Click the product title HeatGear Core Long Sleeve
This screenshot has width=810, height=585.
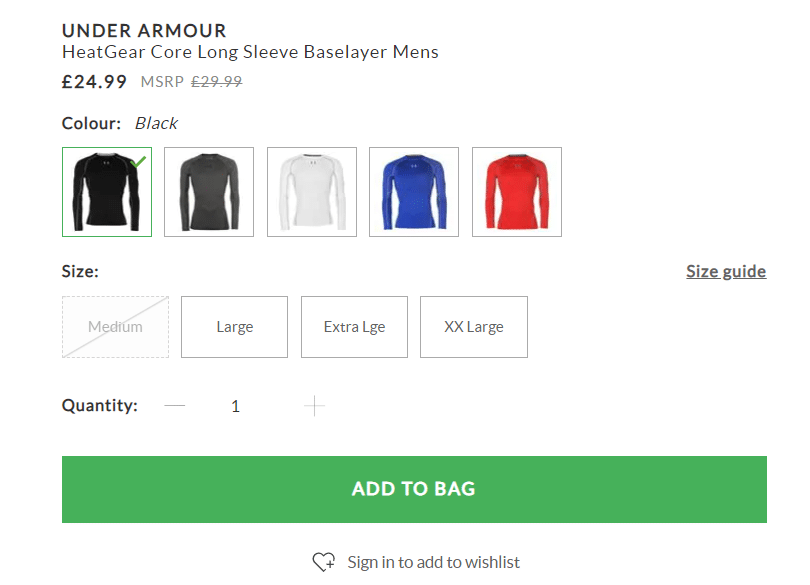click(249, 52)
